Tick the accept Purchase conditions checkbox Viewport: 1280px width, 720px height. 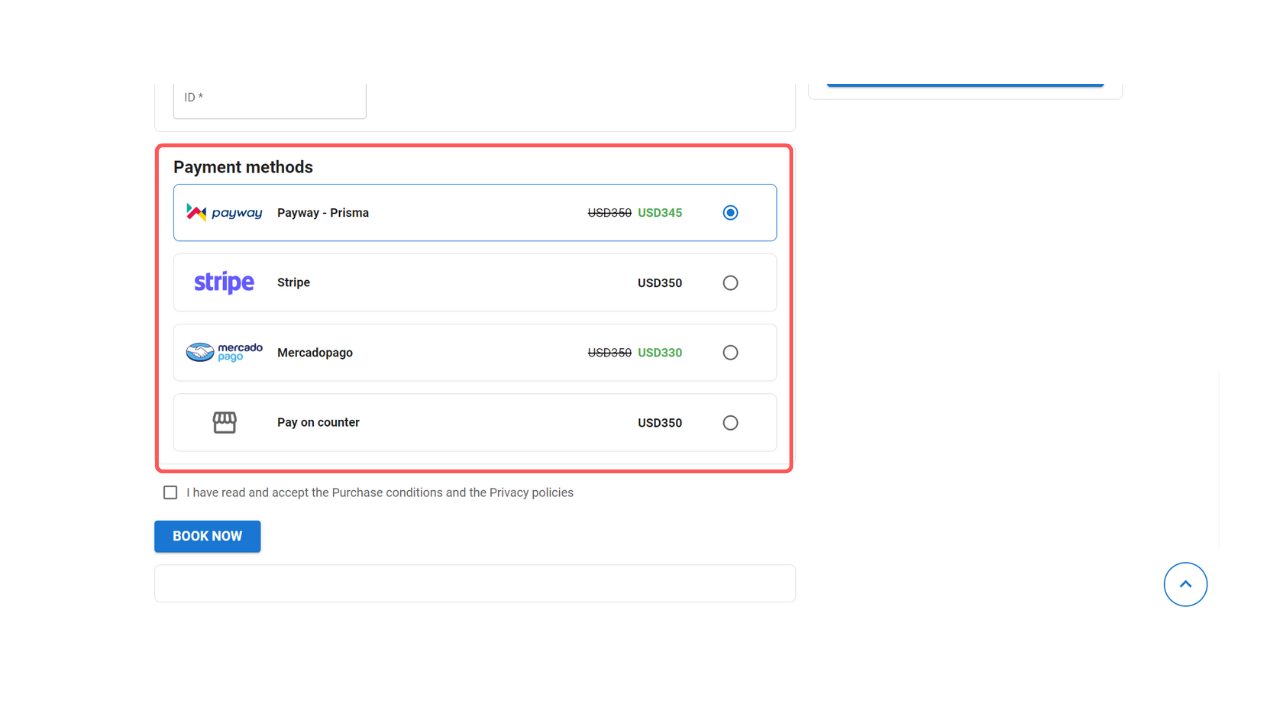pos(170,493)
